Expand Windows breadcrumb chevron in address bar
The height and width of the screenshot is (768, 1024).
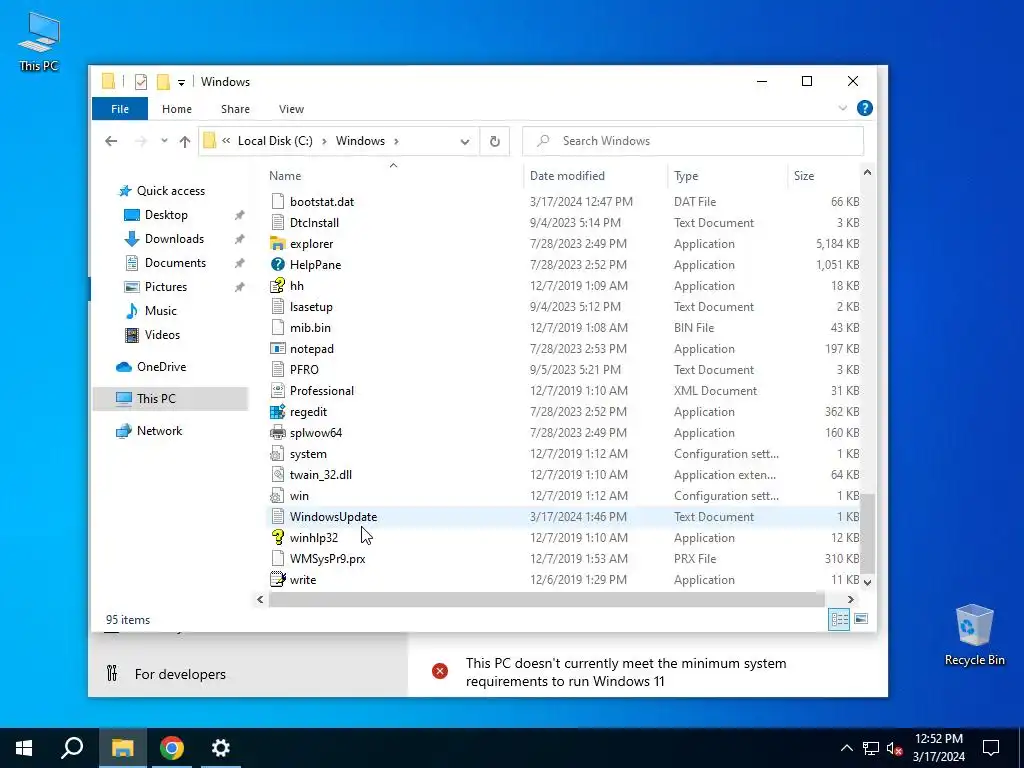point(396,141)
